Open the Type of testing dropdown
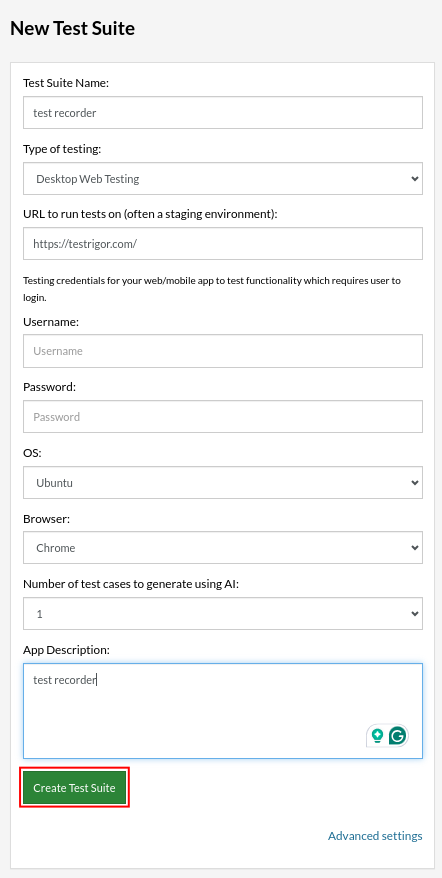 pos(223,179)
